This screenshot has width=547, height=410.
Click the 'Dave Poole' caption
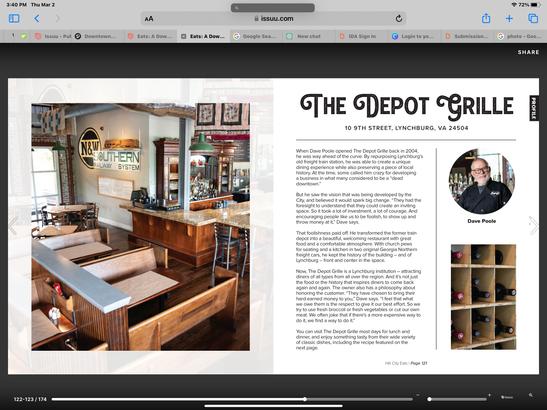coord(481,221)
